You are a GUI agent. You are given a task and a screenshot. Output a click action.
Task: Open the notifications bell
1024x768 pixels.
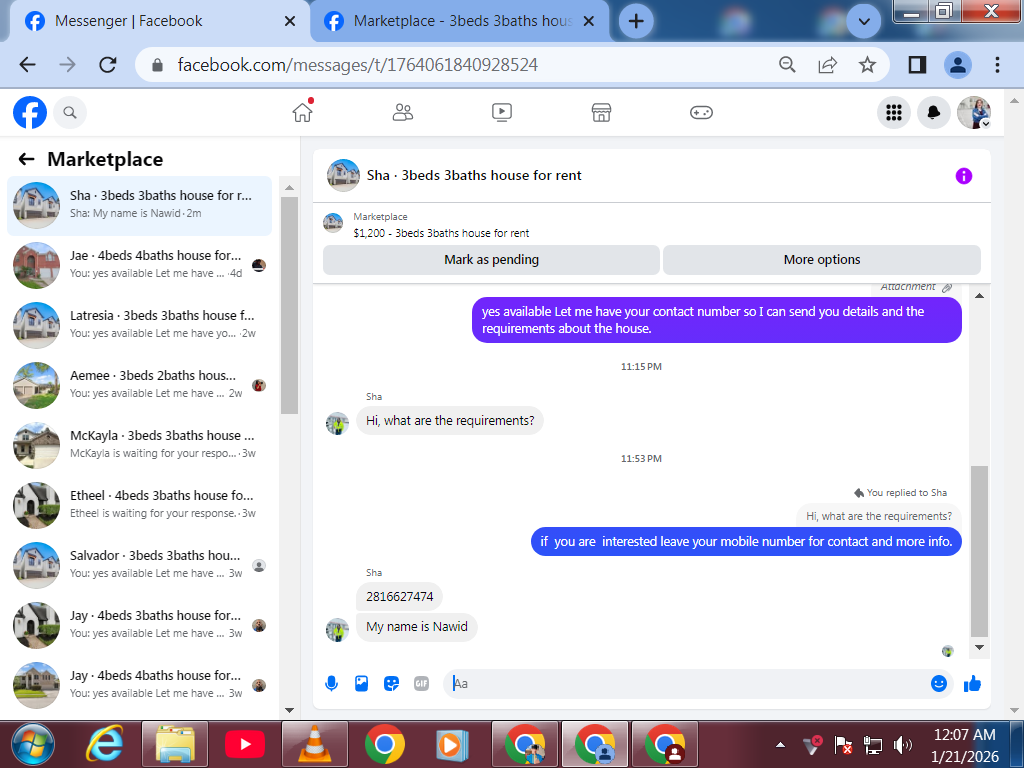[934, 113]
